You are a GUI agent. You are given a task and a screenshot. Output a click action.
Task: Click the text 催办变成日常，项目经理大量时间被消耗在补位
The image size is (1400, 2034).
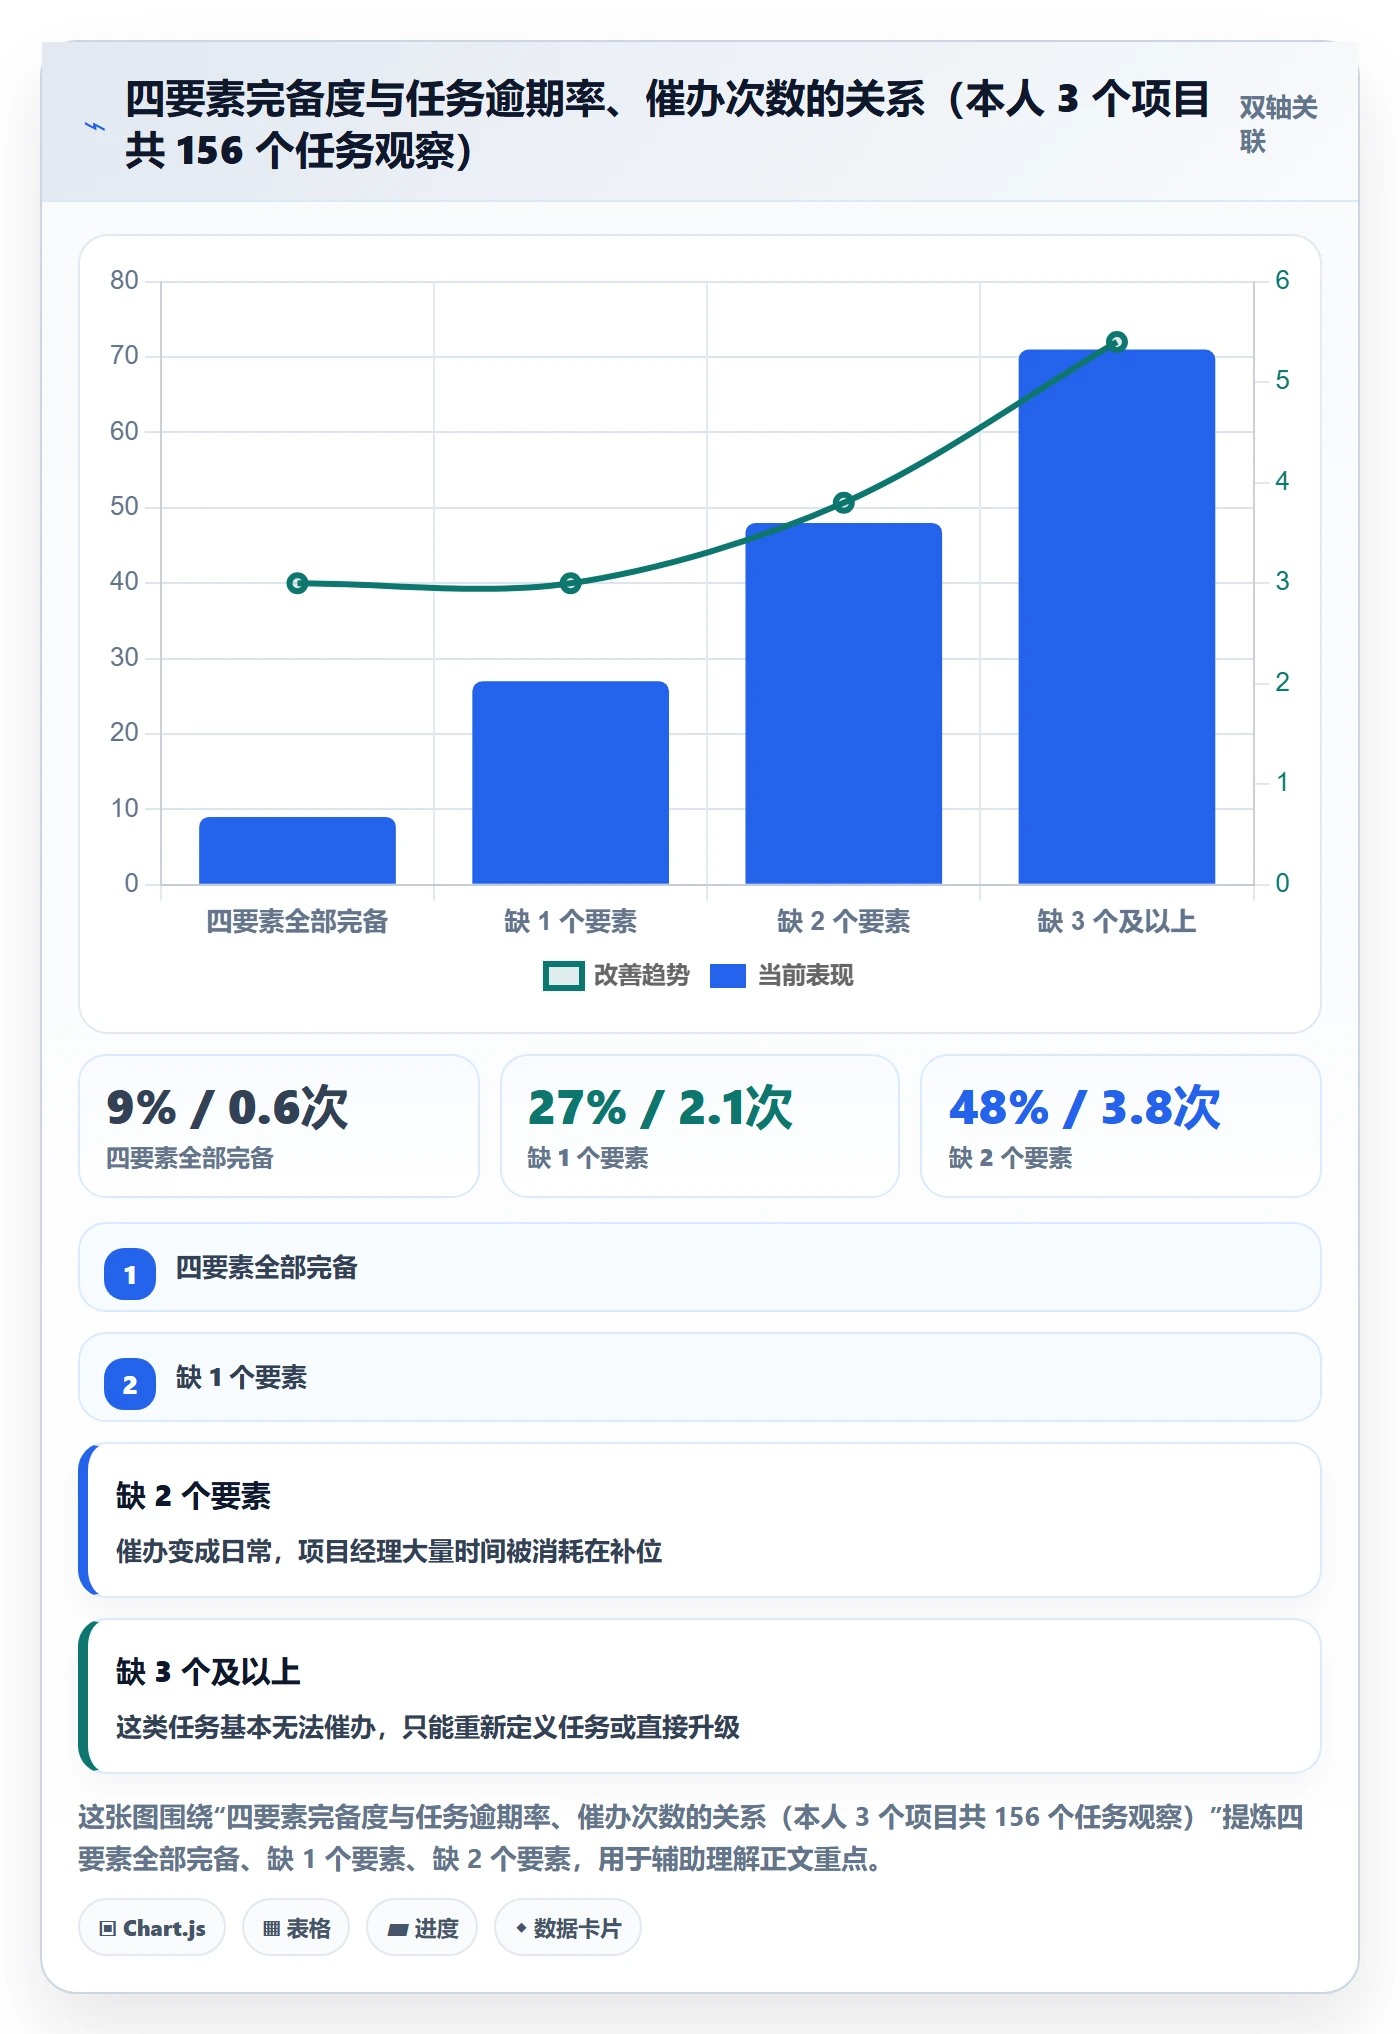tap(389, 1551)
